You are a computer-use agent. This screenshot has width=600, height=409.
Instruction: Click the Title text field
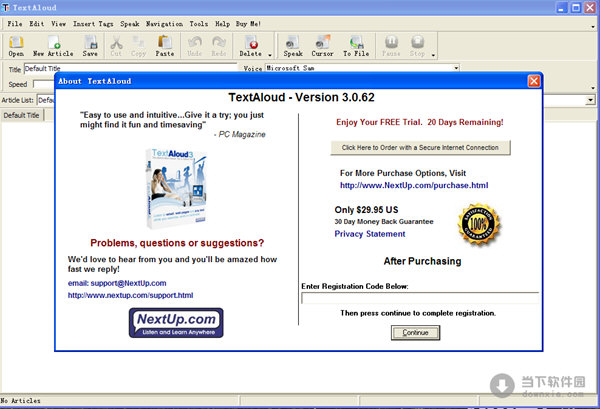(130, 68)
